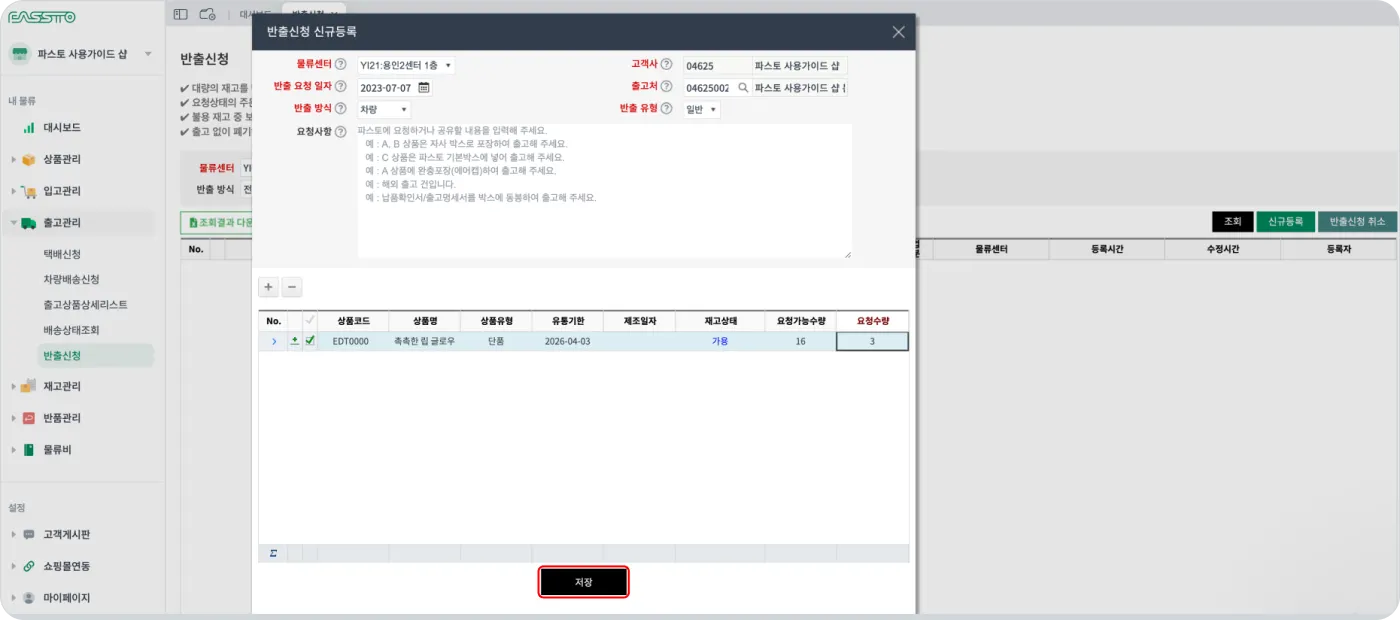The height and width of the screenshot is (620, 1400).
Task: Show help for 물류센터 field
Action: 341,65
